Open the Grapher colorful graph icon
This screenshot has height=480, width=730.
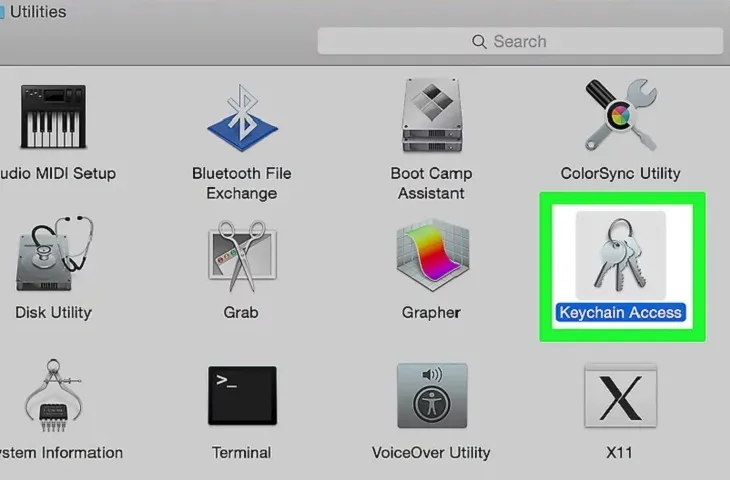(431, 256)
